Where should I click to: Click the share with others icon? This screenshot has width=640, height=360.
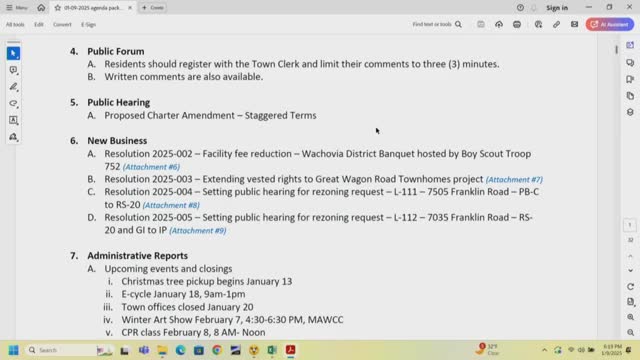[538, 24]
